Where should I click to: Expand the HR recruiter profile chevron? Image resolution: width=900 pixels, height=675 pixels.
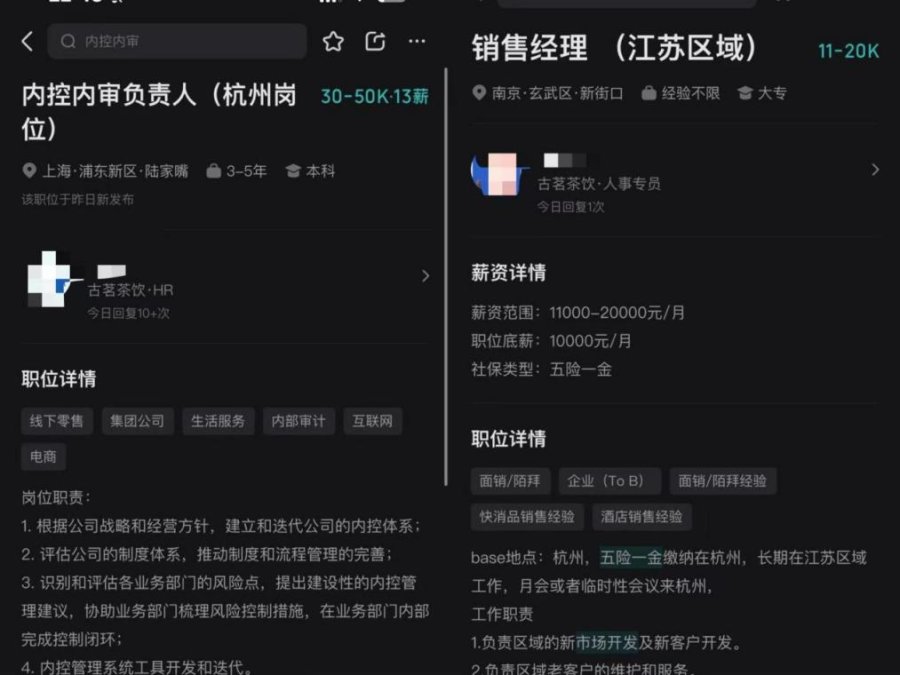point(425,276)
